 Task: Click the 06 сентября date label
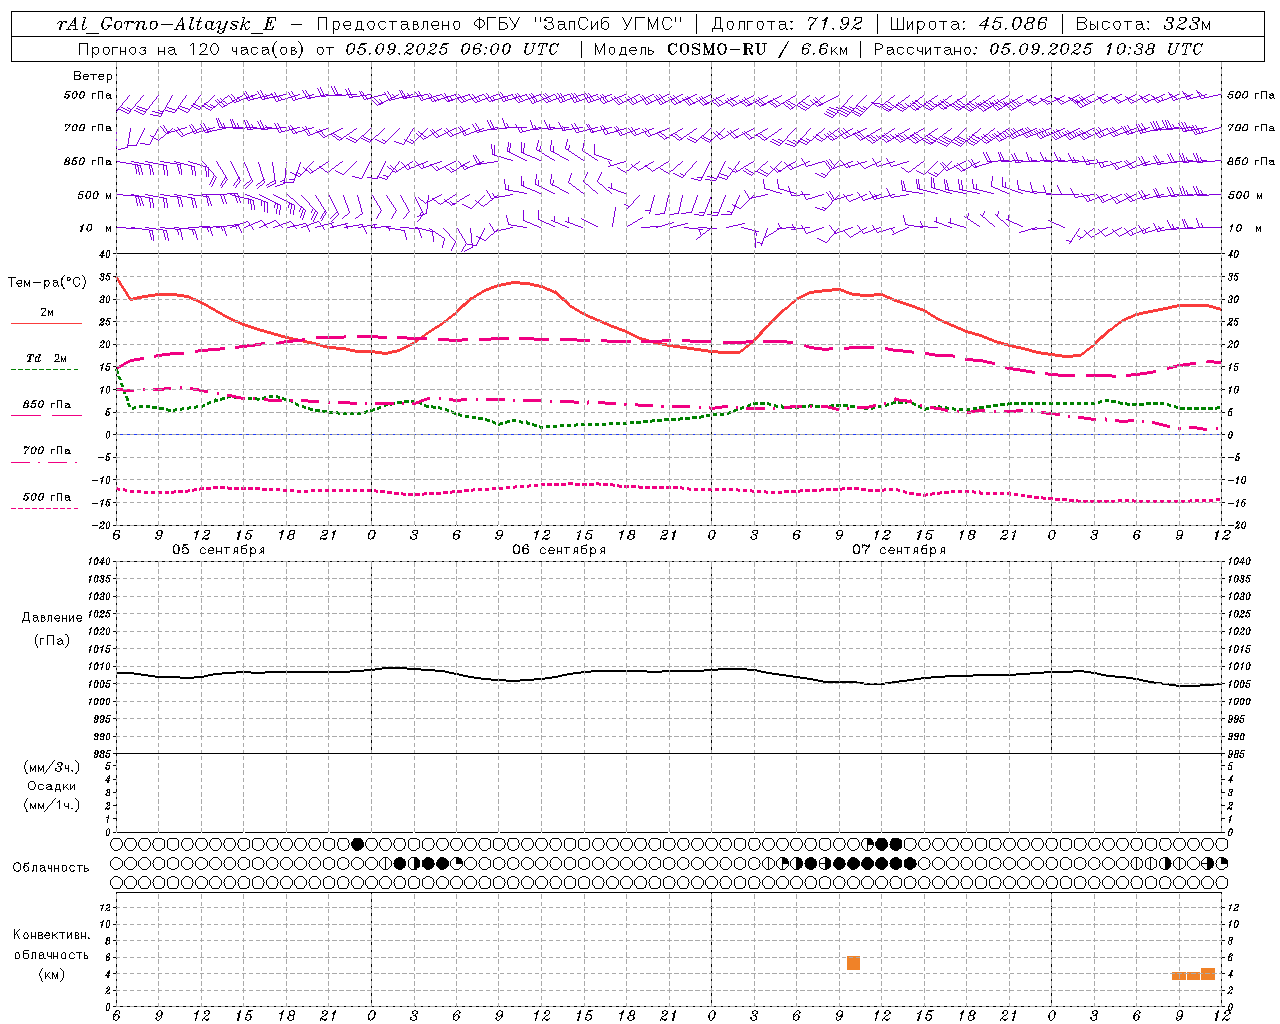tap(559, 550)
